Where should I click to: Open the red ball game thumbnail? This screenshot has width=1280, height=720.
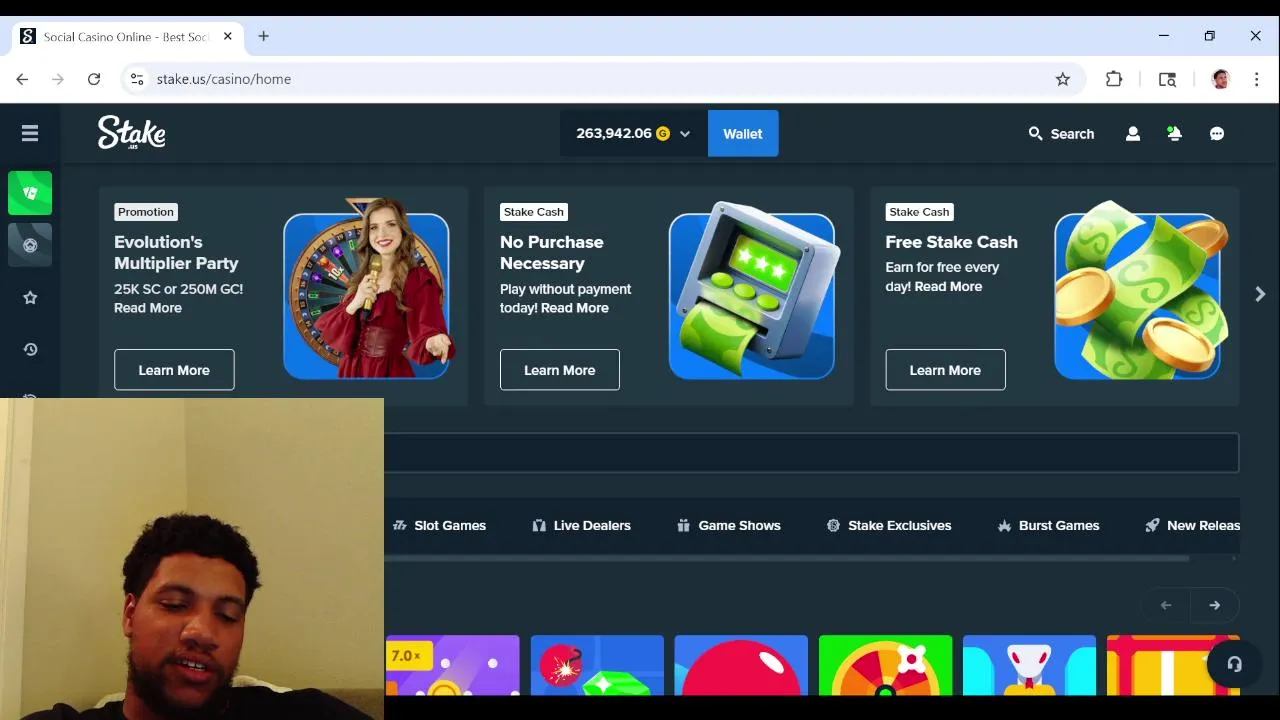tap(741, 665)
